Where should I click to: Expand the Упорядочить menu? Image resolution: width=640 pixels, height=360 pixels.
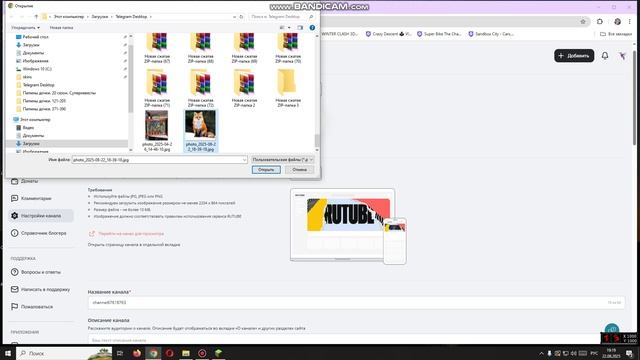point(25,28)
